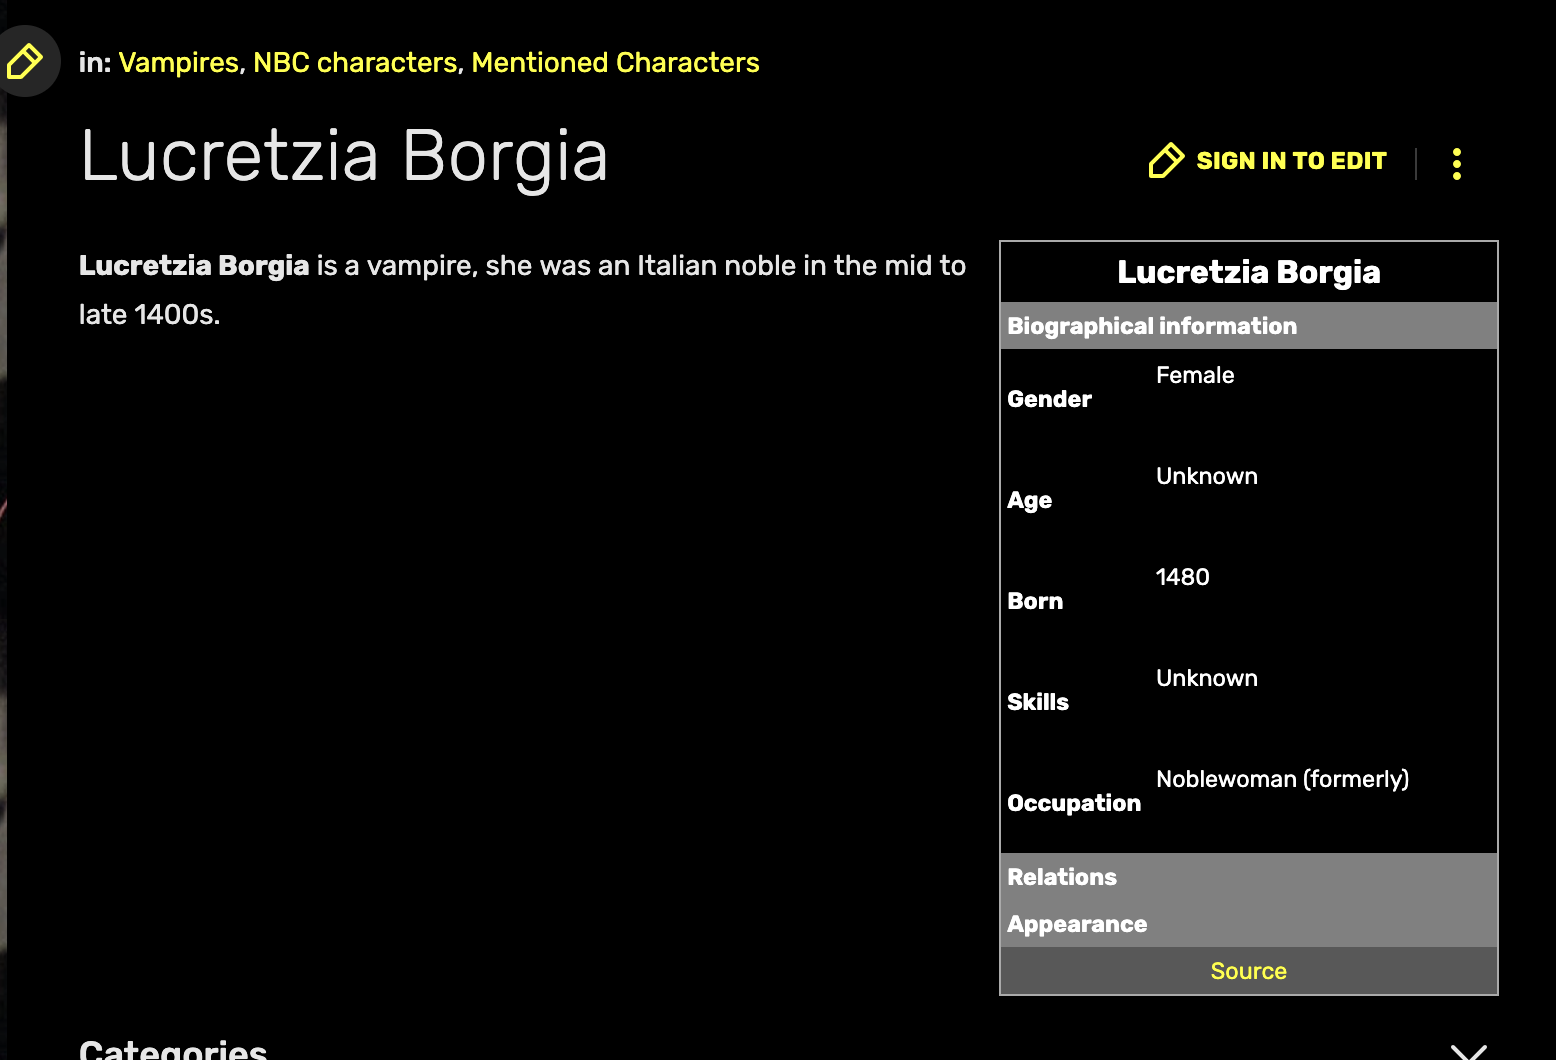The height and width of the screenshot is (1060, 1556).
Task: Click the infobox title Lucretzia Borgia
Action: pyautogui.click(x=1248, y=272)
